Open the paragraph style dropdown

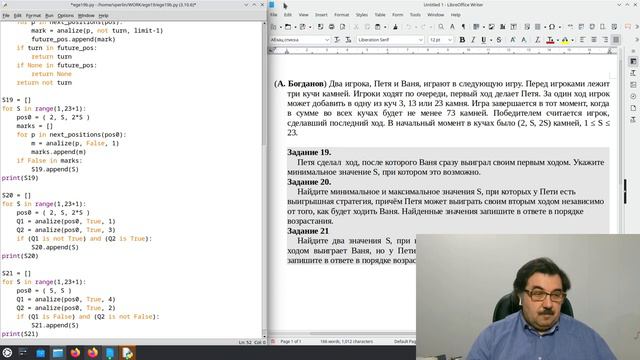click(x=327, y=40)
